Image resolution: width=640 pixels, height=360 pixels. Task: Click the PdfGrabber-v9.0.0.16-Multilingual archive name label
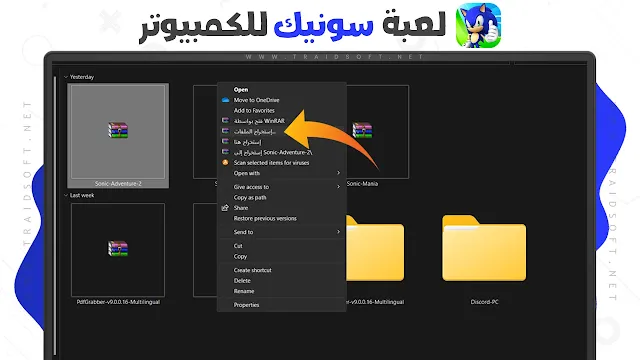point(118,302)
